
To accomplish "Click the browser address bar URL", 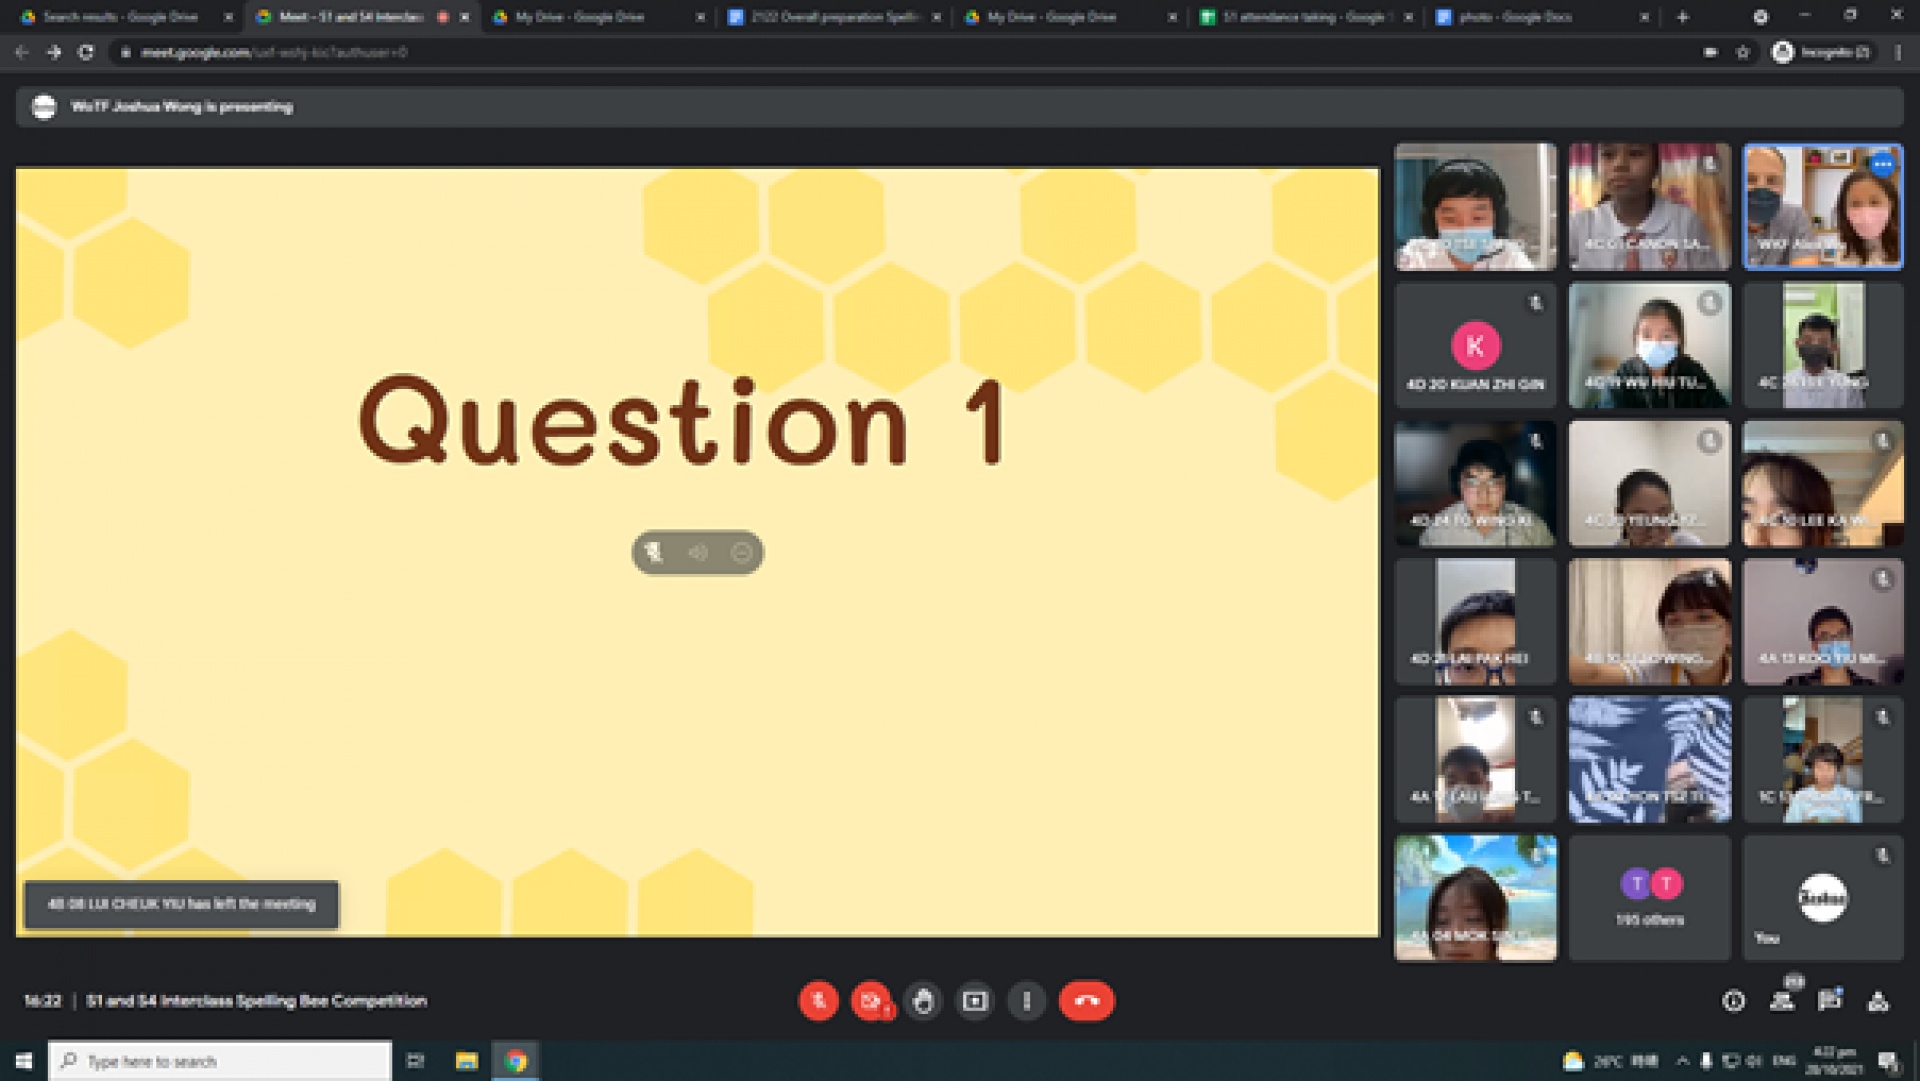I will [x=274, y=52].
